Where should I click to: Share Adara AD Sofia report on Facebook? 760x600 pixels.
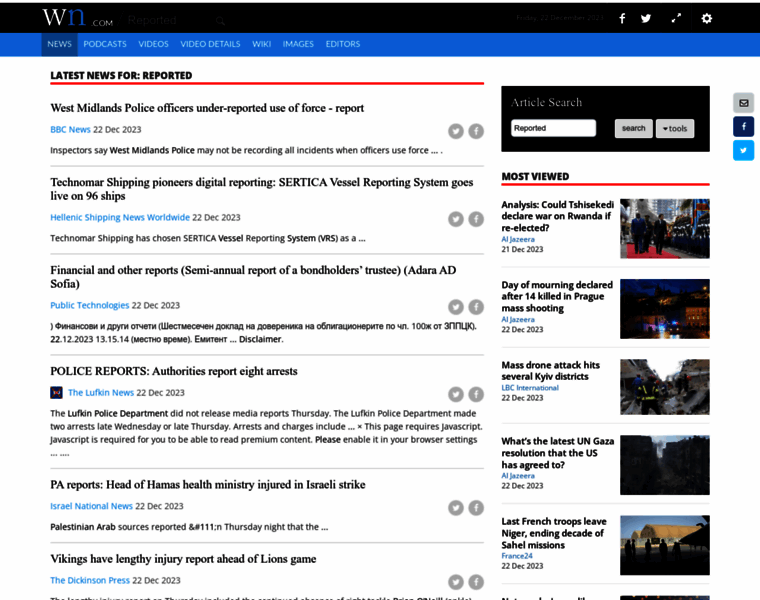click(x=476, y=307)
